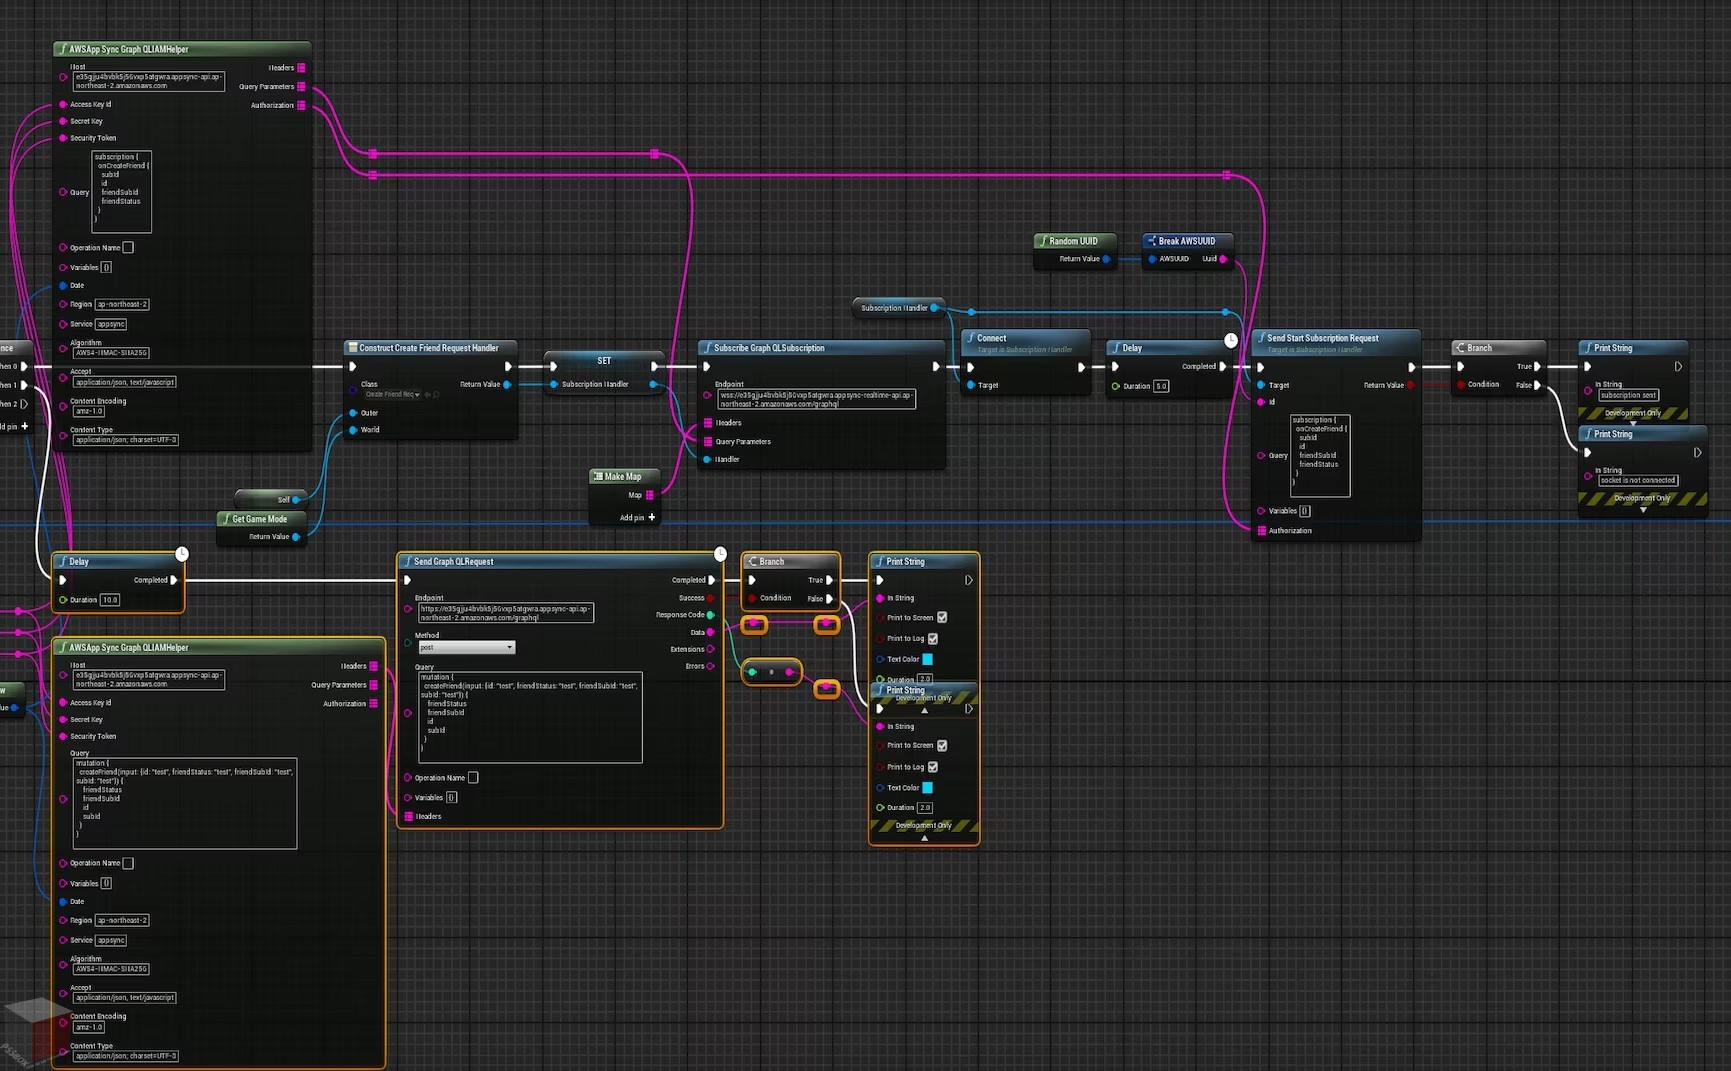The width and height of the screenshot is (1731, 1071).
Task: Select the SET Subscription Handler node title
Action: (604, 360)
